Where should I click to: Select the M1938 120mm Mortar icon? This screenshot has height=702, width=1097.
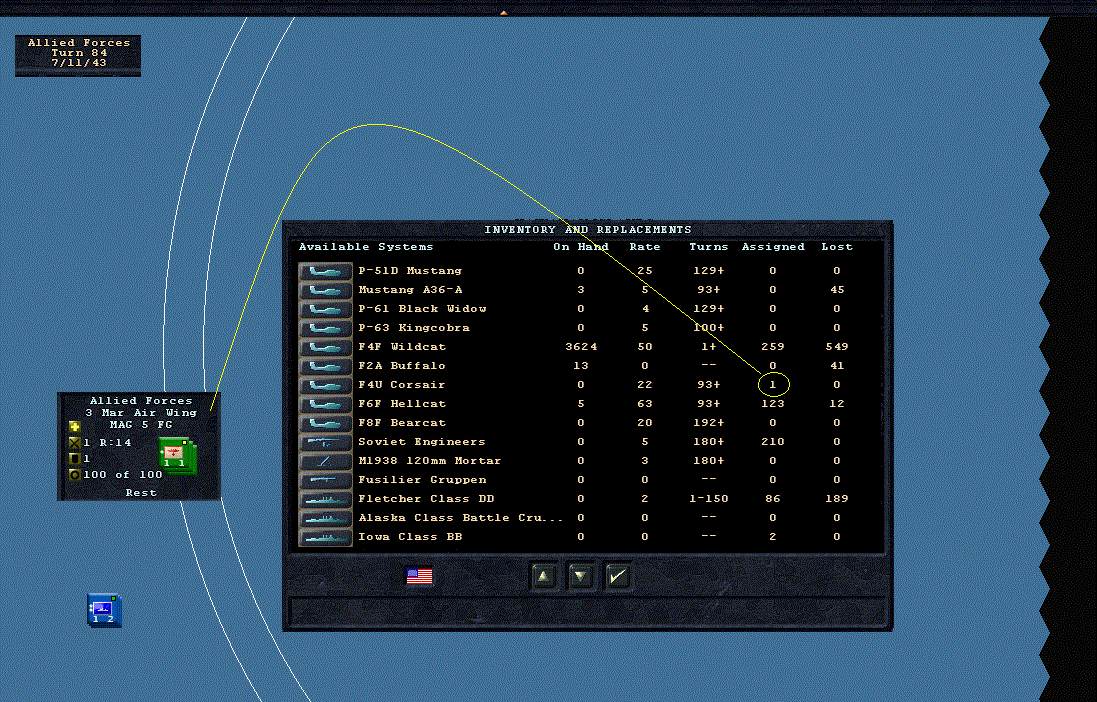coord(325,461)
